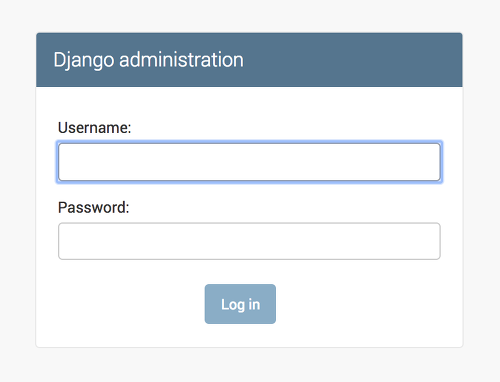The width and height of the screenshot is (500, 382).
Task: Click the Django administration header title
Action: 149,60
